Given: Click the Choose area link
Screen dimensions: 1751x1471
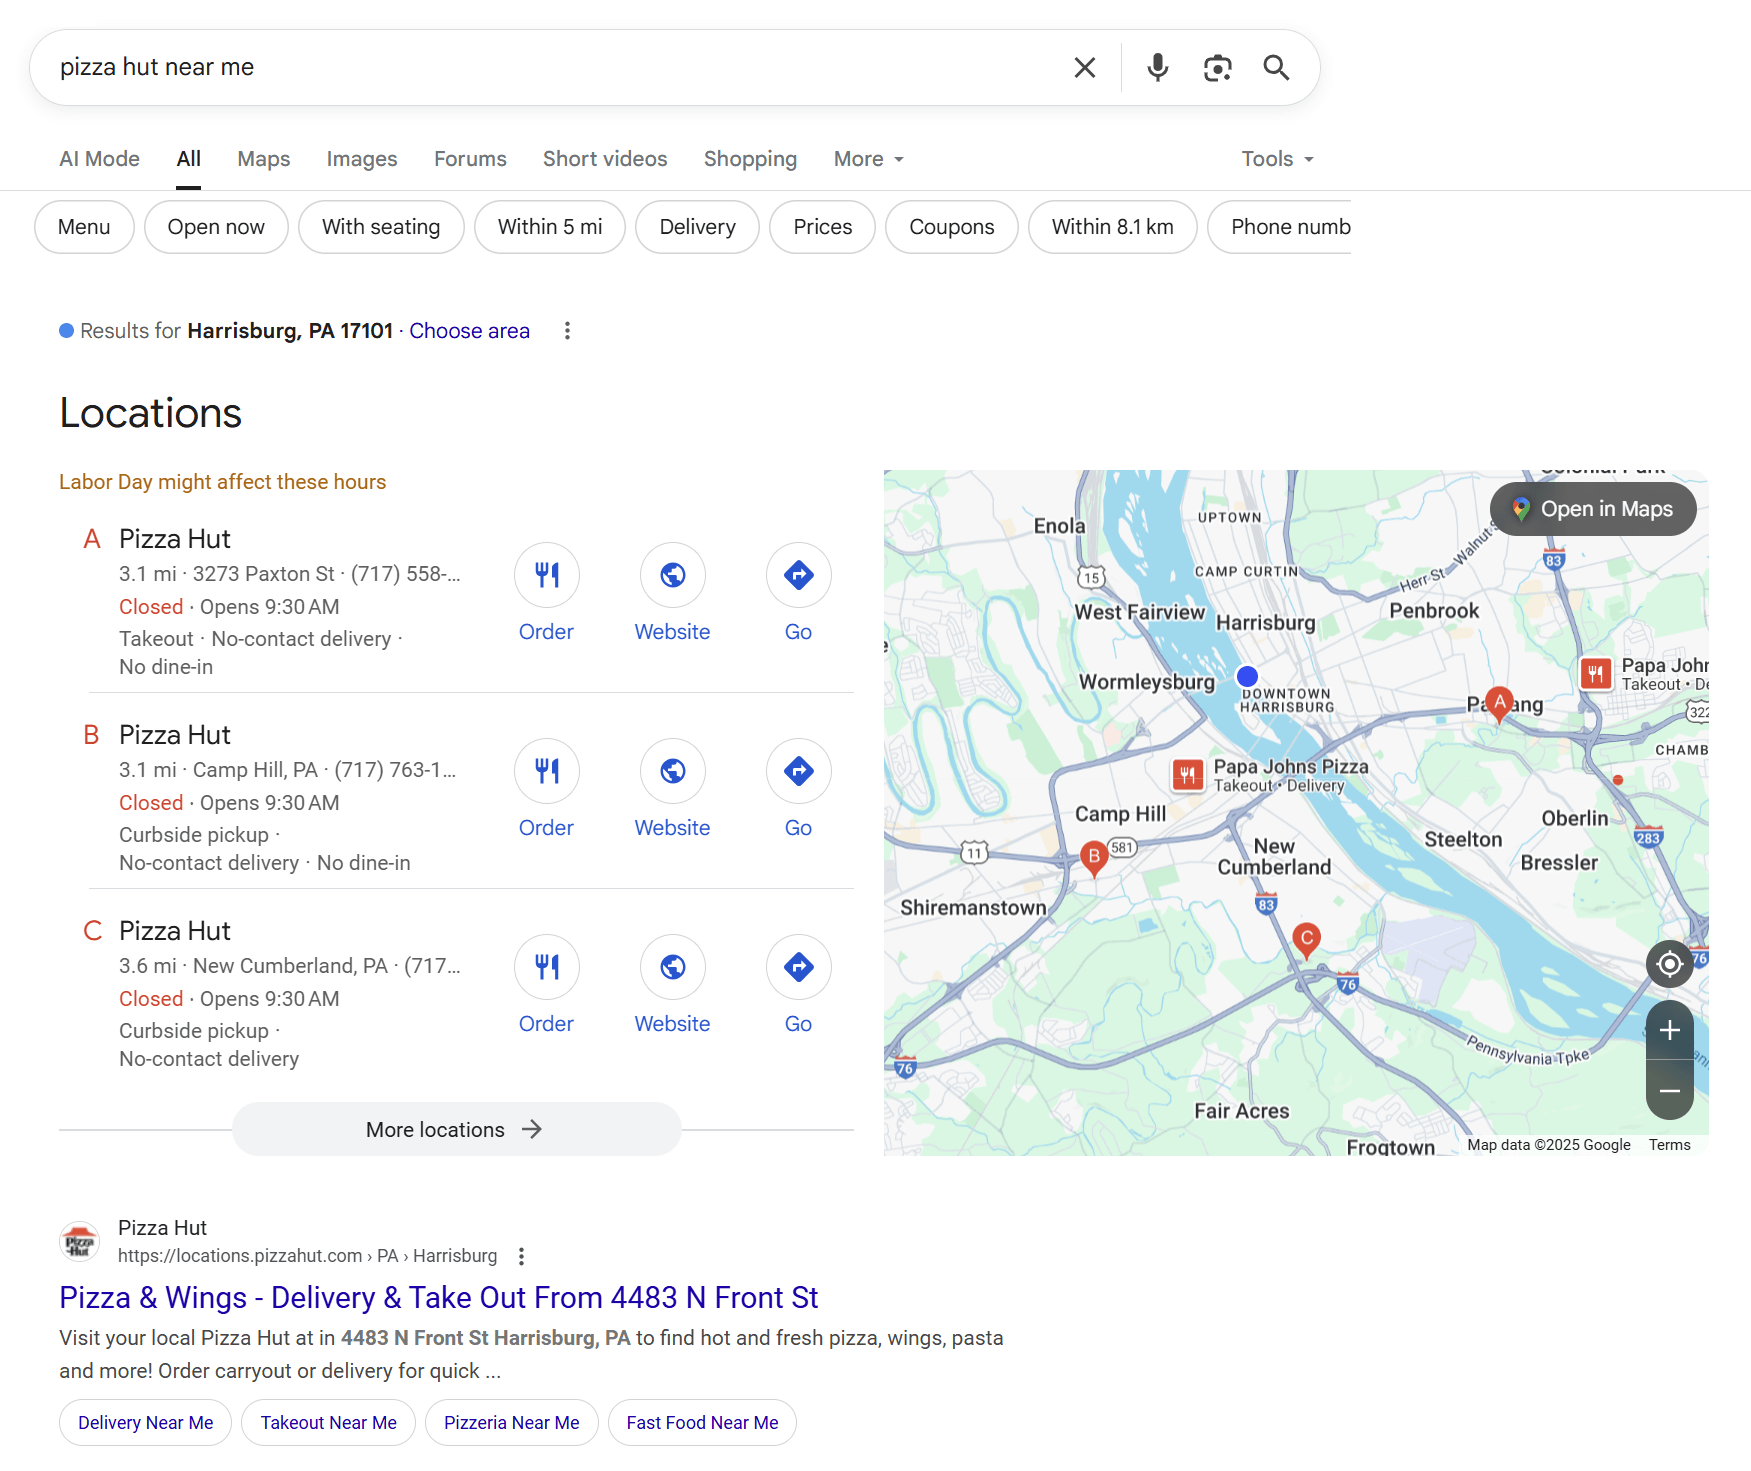Looking at the screenshot, I should (x=469, y=331).
